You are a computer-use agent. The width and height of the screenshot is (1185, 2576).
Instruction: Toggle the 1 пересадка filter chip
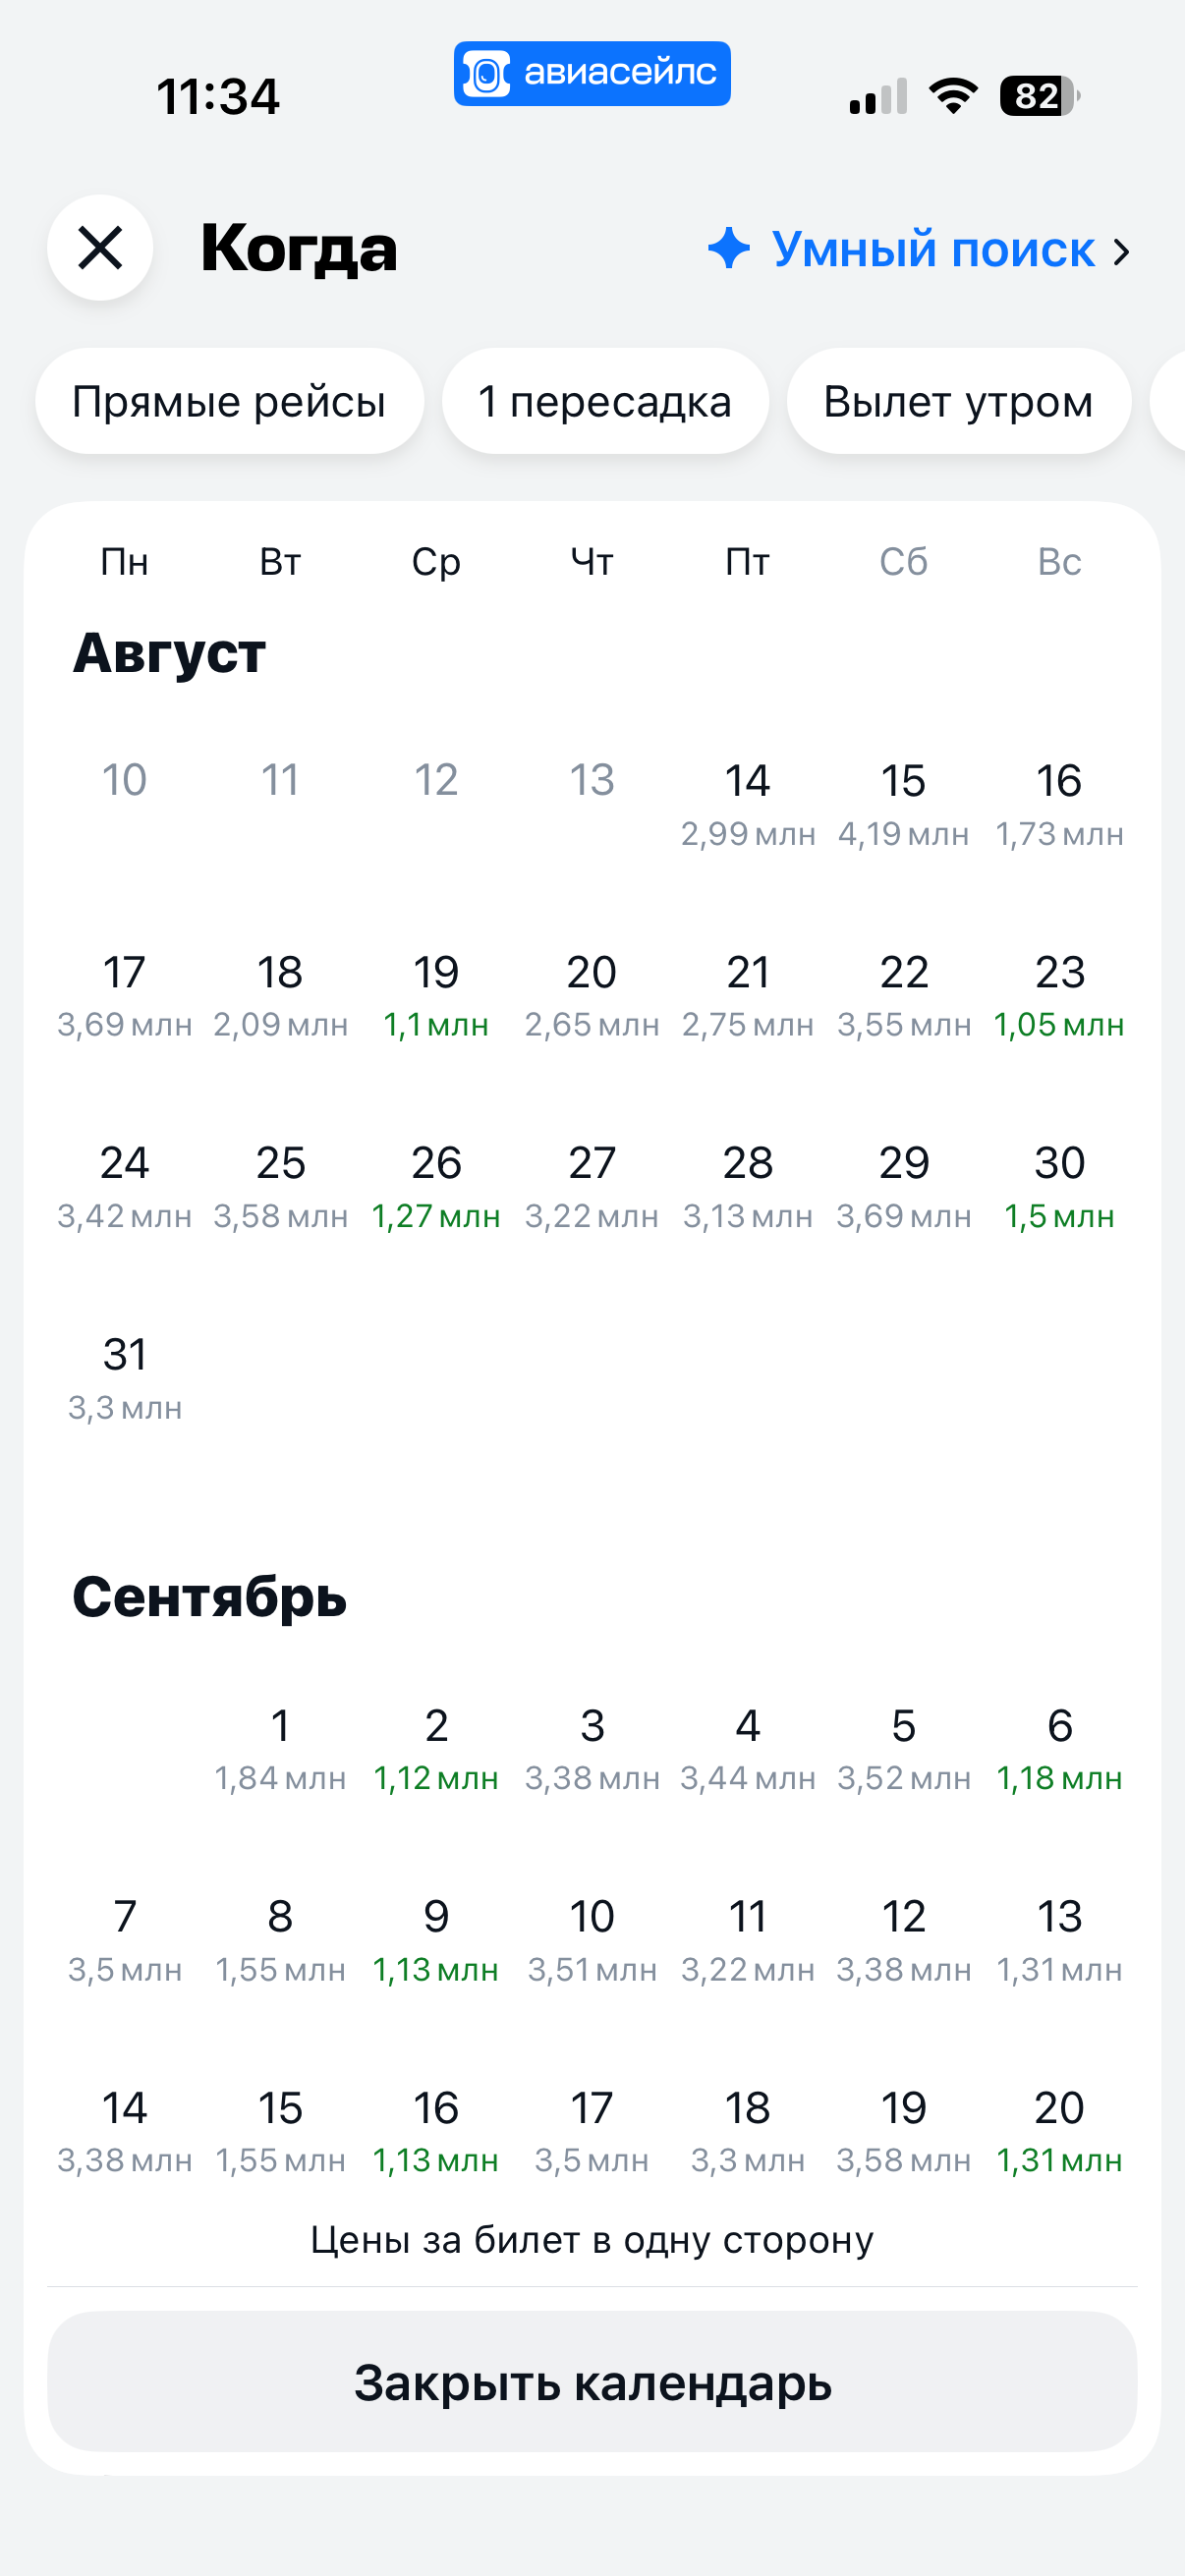[605, 401]
